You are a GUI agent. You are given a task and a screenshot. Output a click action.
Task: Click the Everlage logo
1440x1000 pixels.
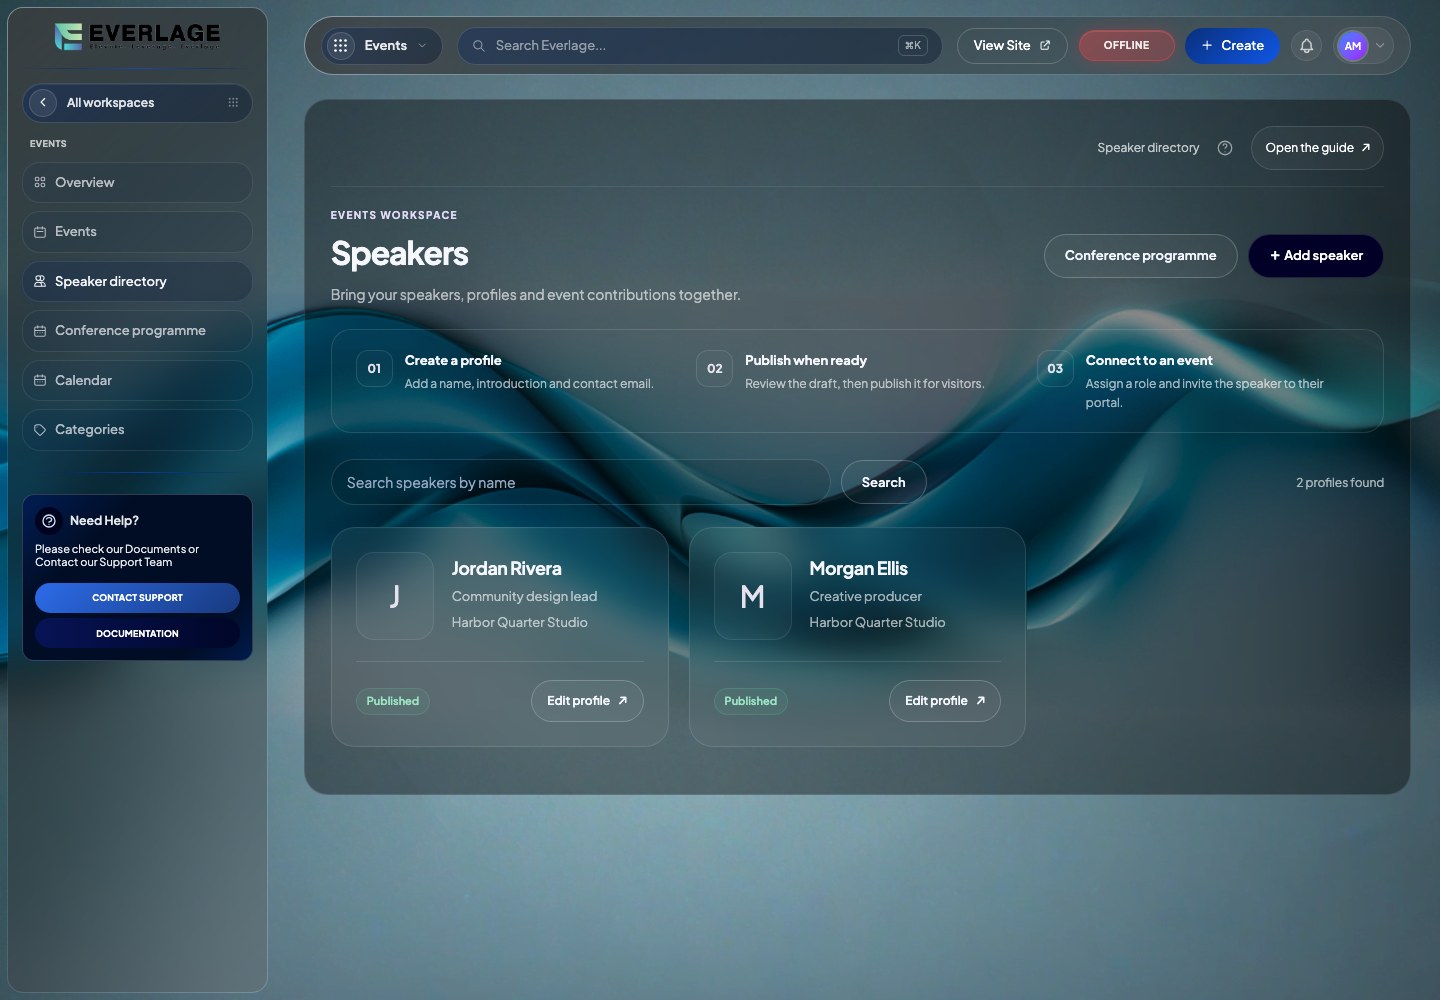[137, 37]
